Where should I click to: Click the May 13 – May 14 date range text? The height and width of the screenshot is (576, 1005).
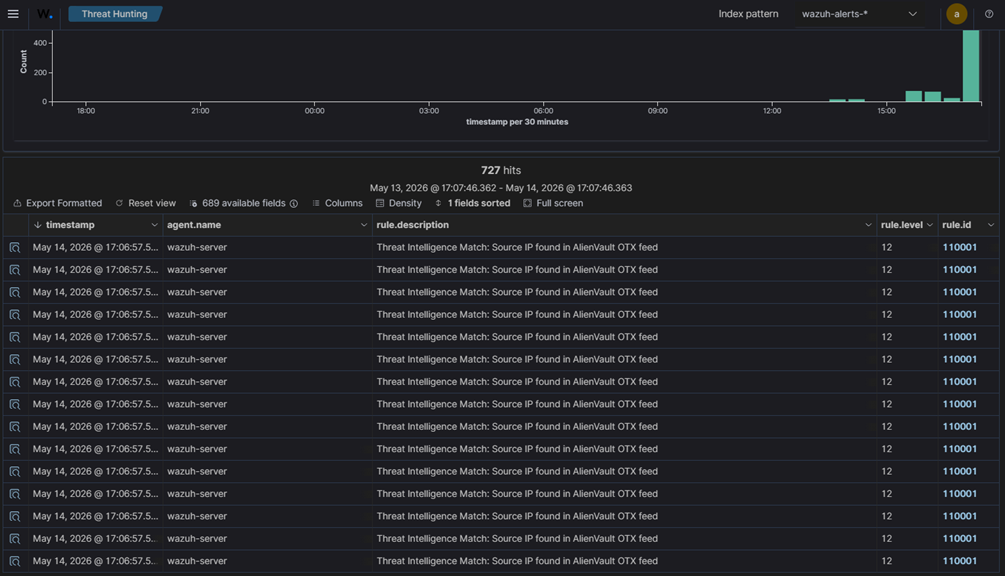tap(501, 188)
